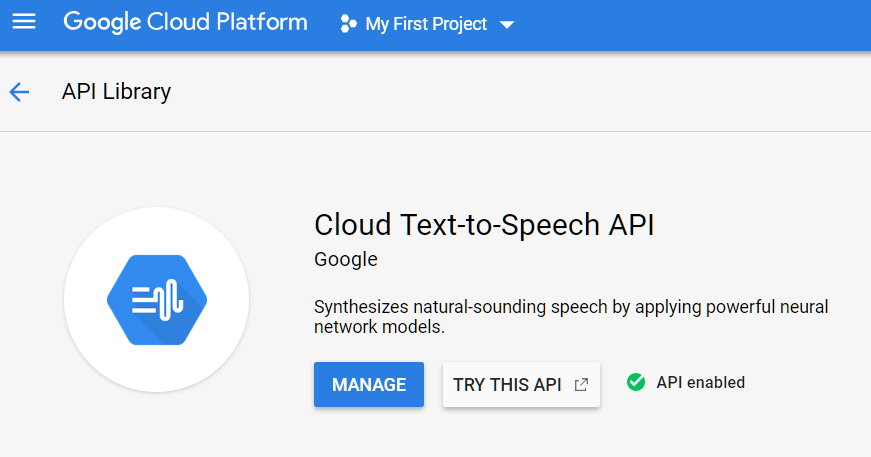The height and width of the screenshot is (457, 871).
Task: Open the Google publisher link
Action: click(346, 259)
